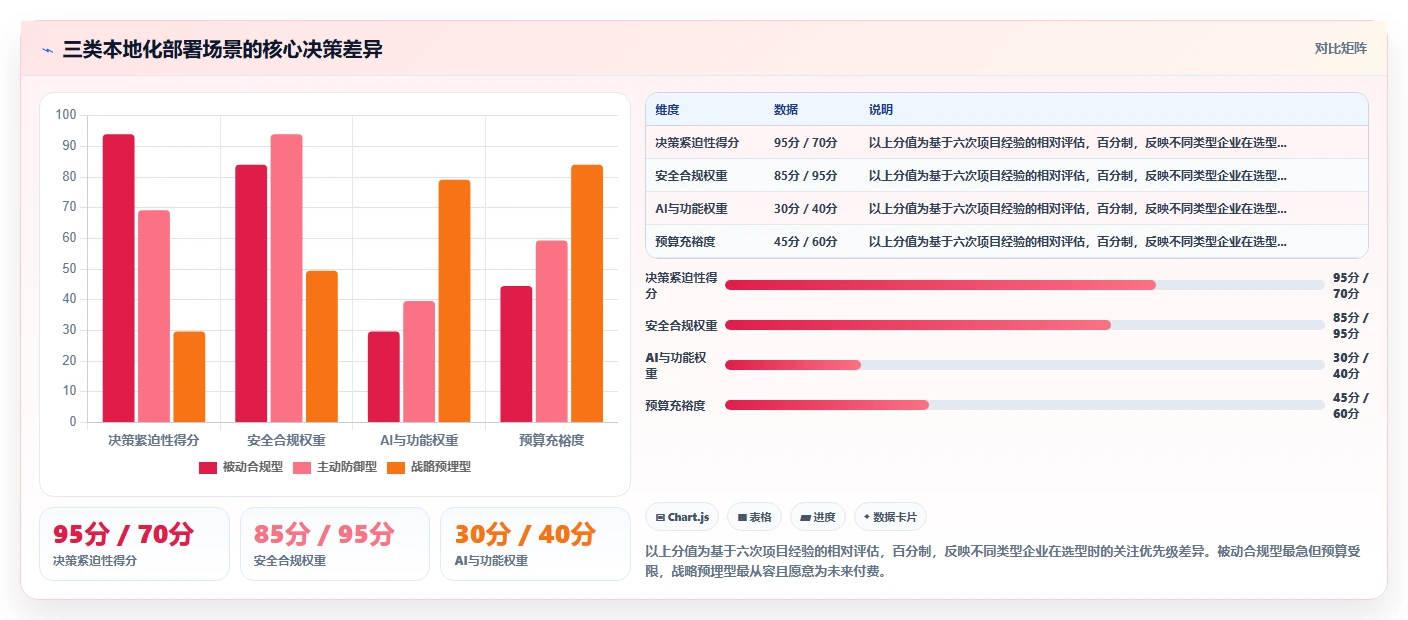The height and width of the screenshot is (620, 1408).
Task: Click the 被动合规型 bar for 决策紧迫性得分
Action: pos(118,278)
